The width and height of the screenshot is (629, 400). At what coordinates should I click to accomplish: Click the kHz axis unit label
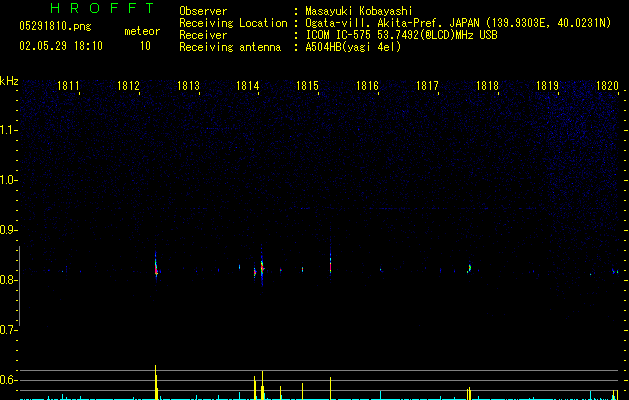(x=9, y=81)
